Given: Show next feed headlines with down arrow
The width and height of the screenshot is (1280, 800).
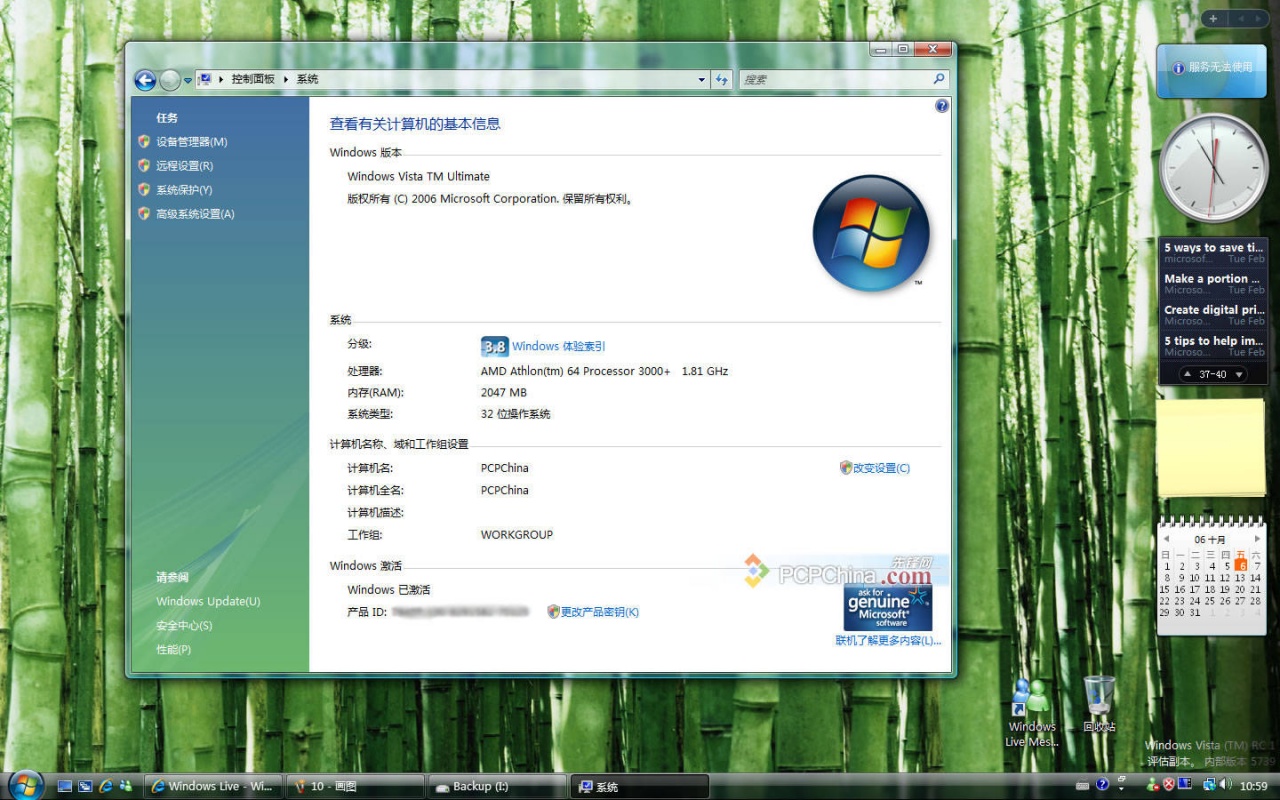Looking at the screenshot, I should [1240, 375].
